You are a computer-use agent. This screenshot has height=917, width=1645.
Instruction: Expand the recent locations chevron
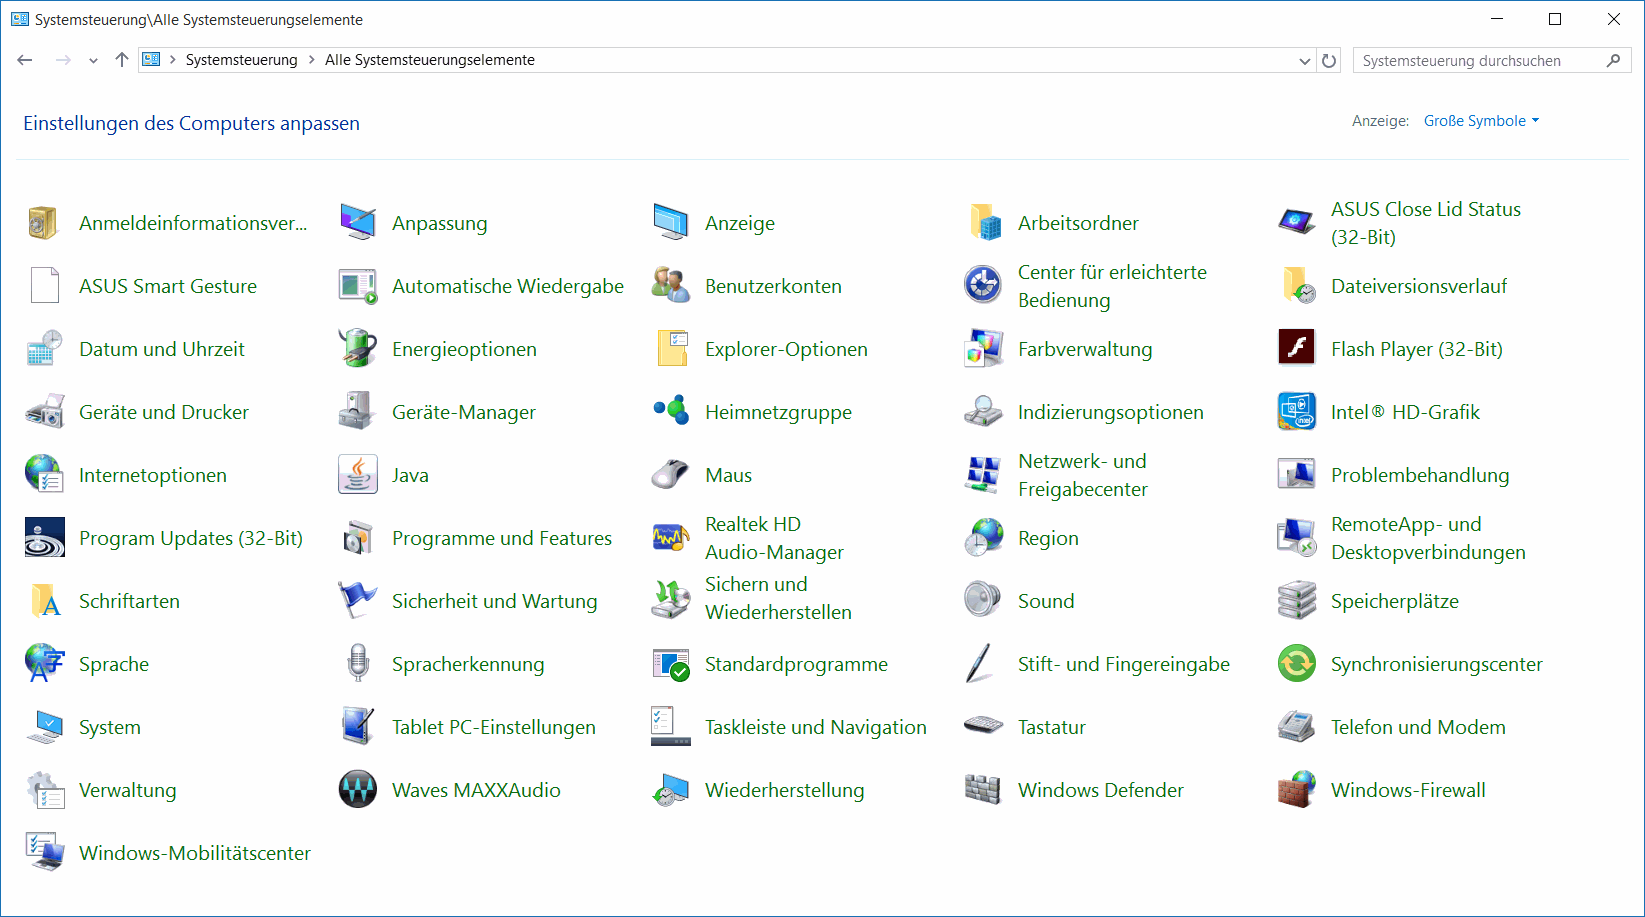click(x=93, y=61)
